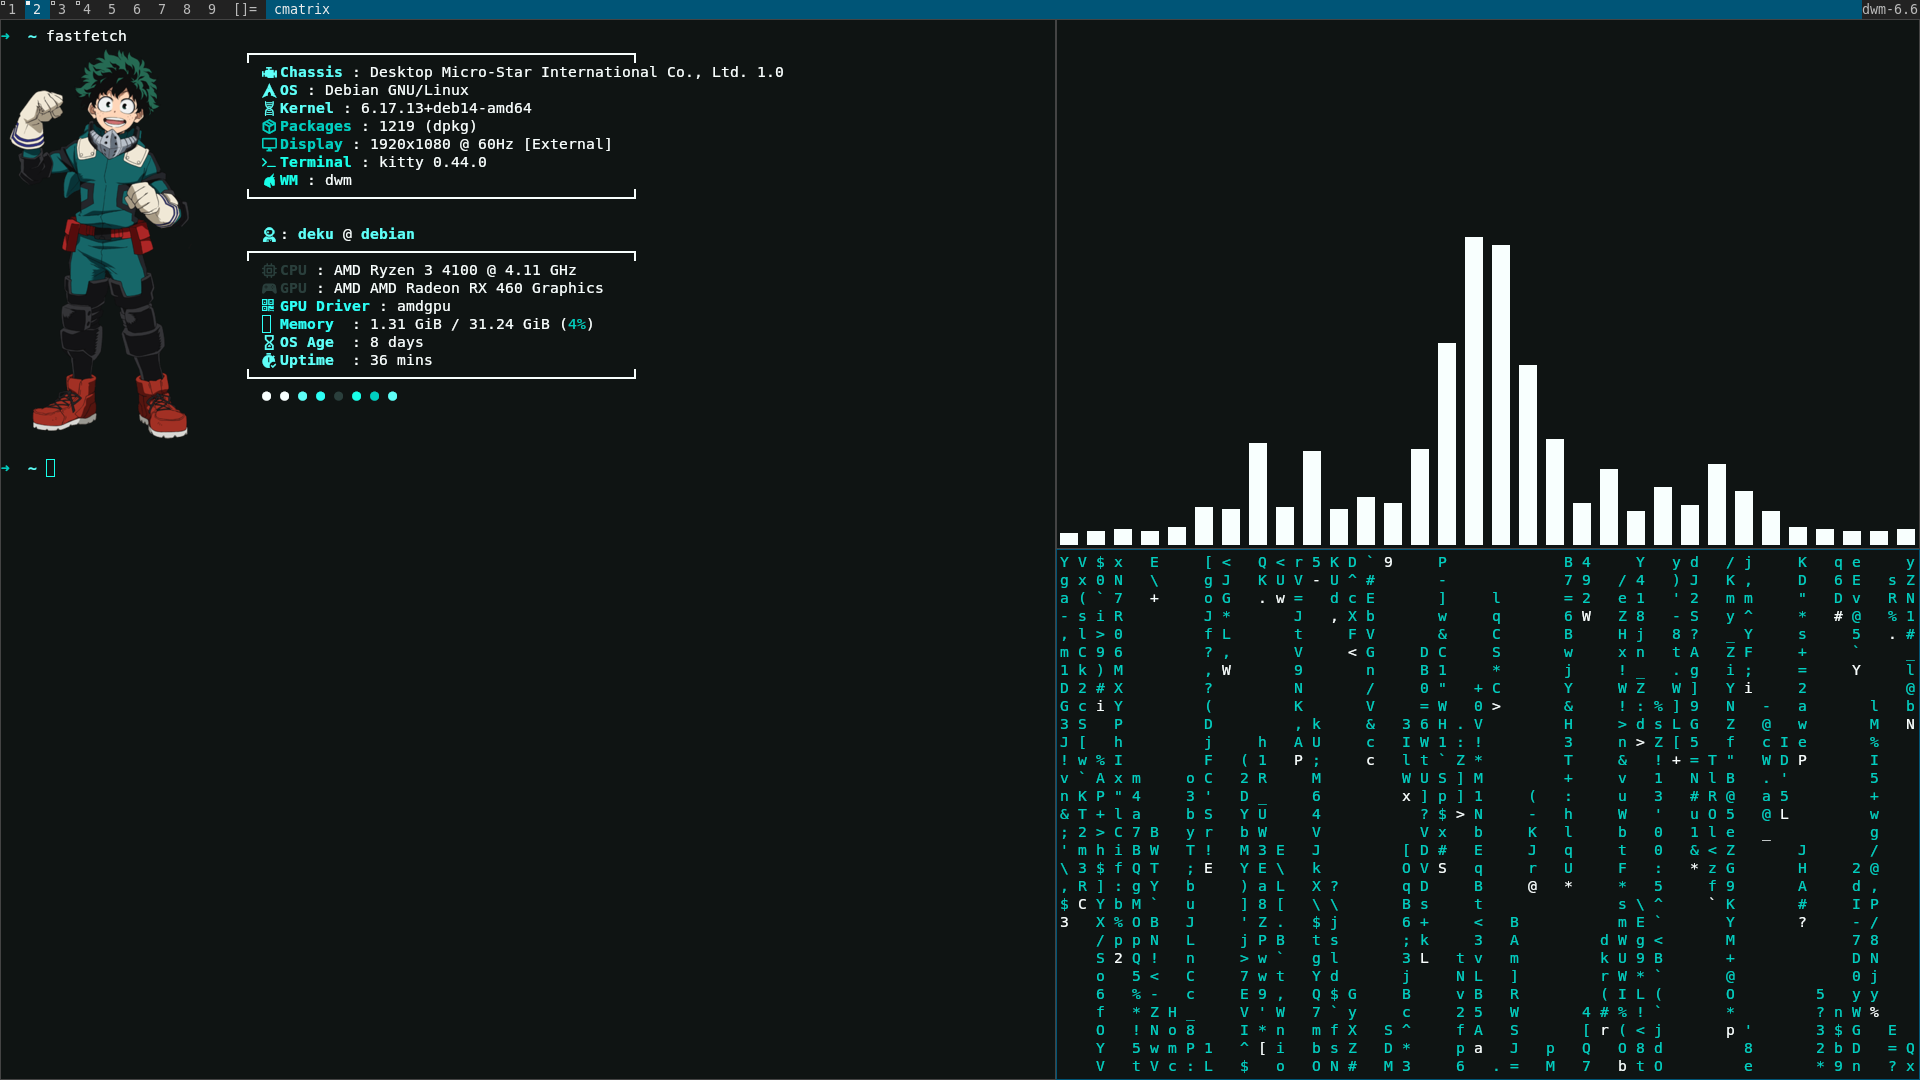
Task: Click the user icon beside deku
Action: point(269,235)
